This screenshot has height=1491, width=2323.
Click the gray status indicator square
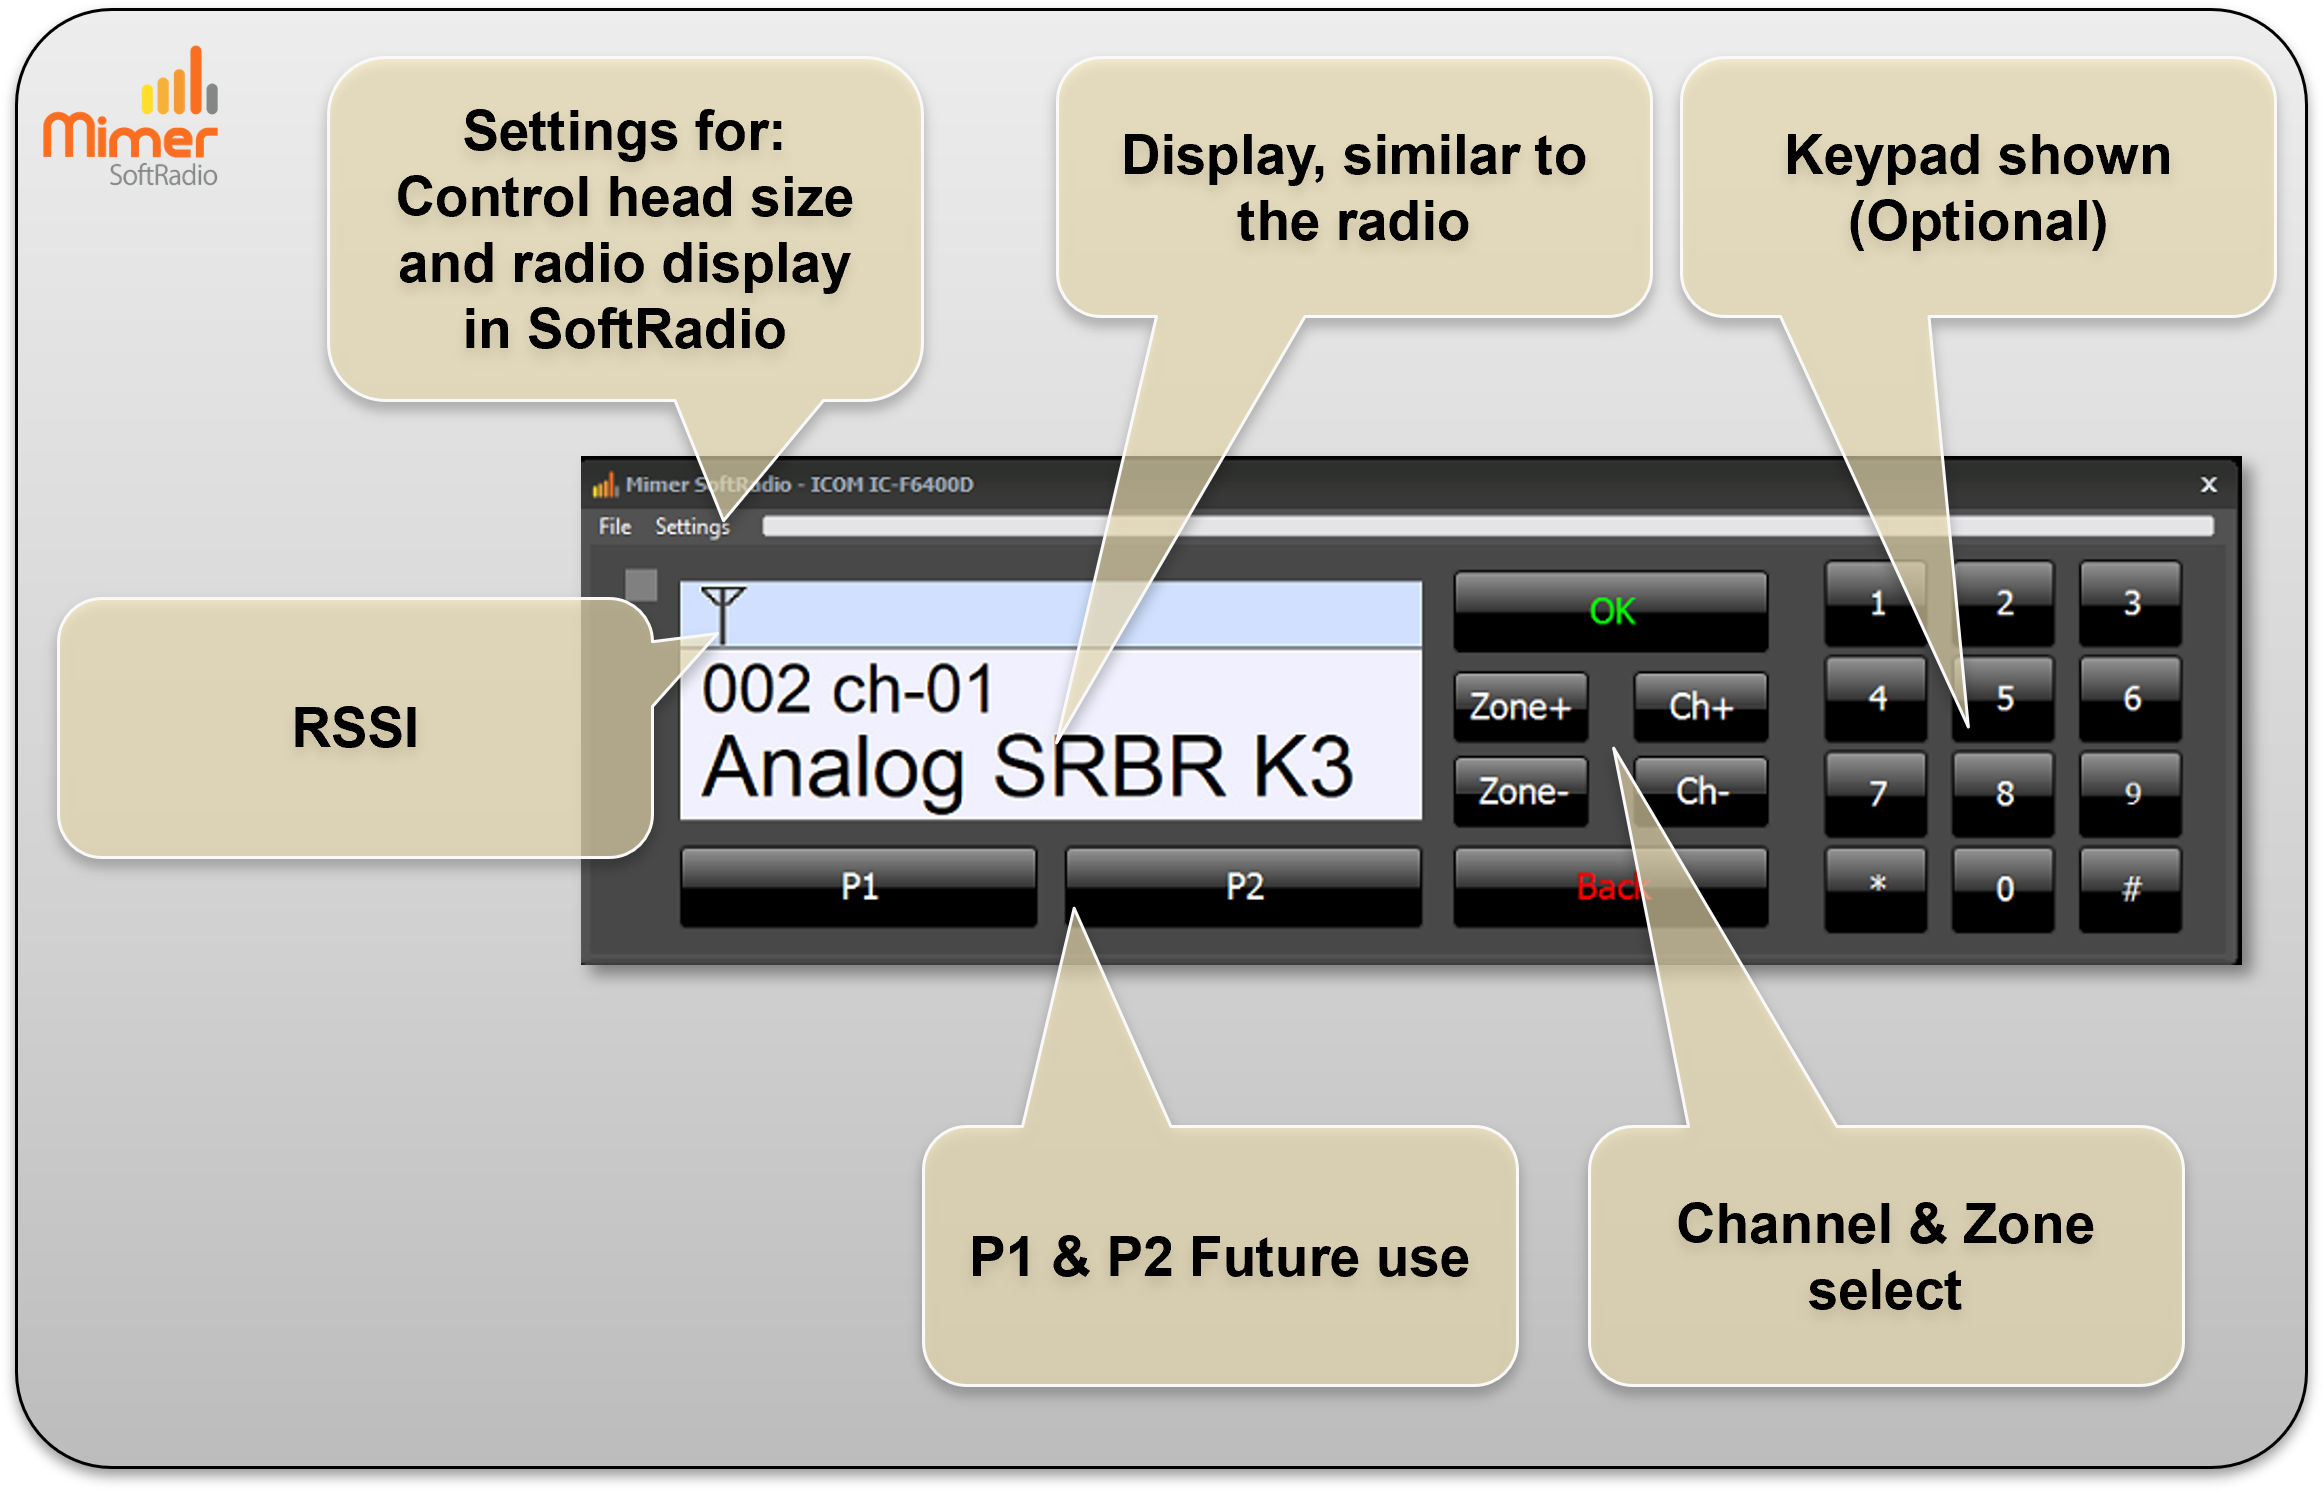coord(641,585)
